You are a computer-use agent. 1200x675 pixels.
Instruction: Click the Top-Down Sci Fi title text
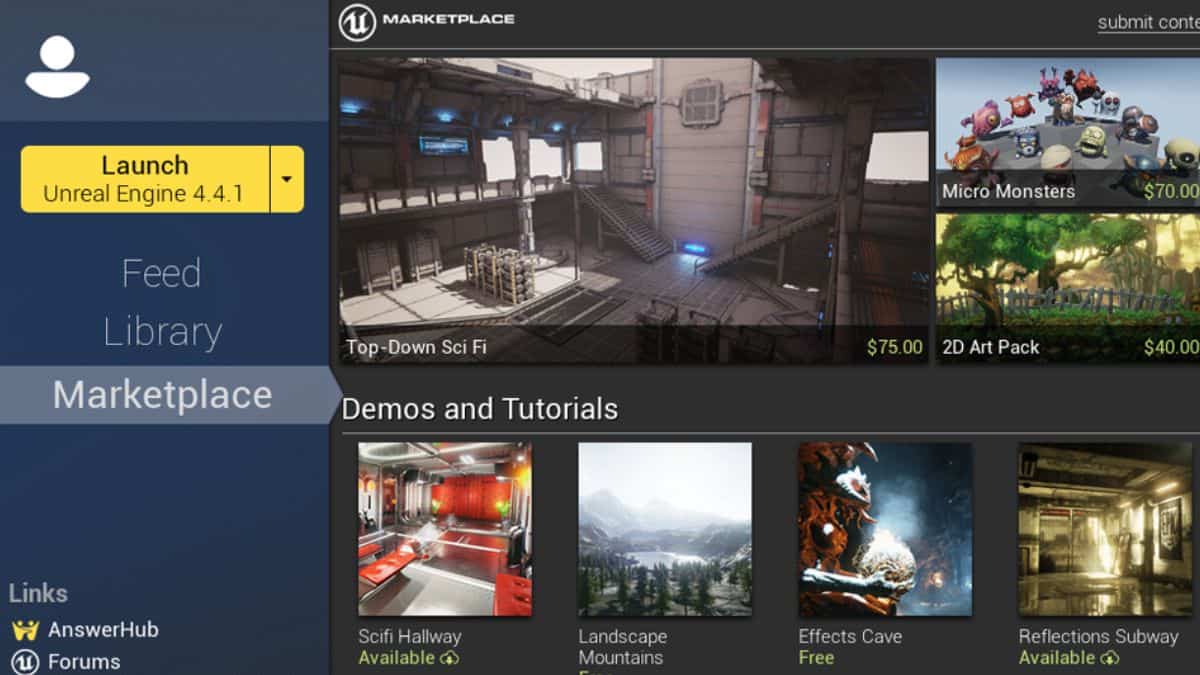point(416,347)
